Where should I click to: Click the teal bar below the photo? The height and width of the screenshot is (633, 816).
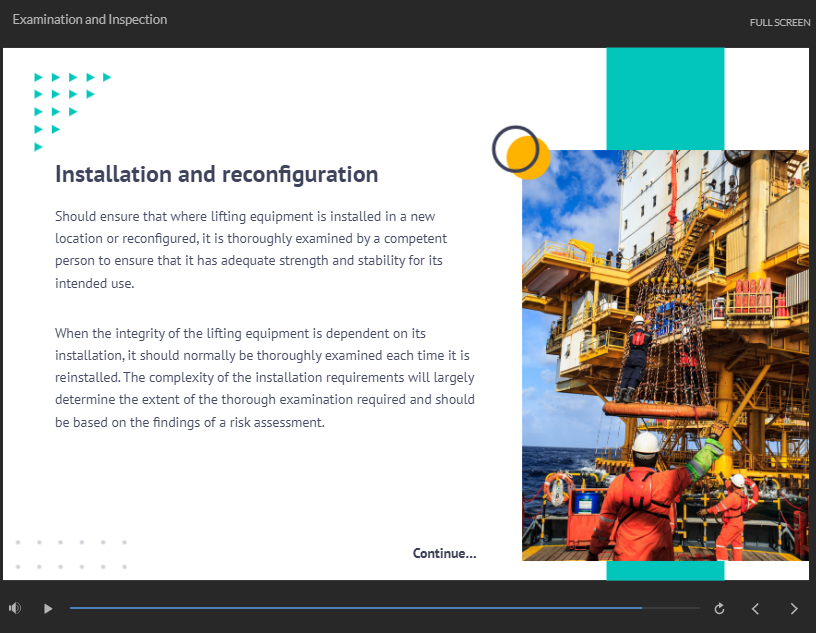pos(665,570)
